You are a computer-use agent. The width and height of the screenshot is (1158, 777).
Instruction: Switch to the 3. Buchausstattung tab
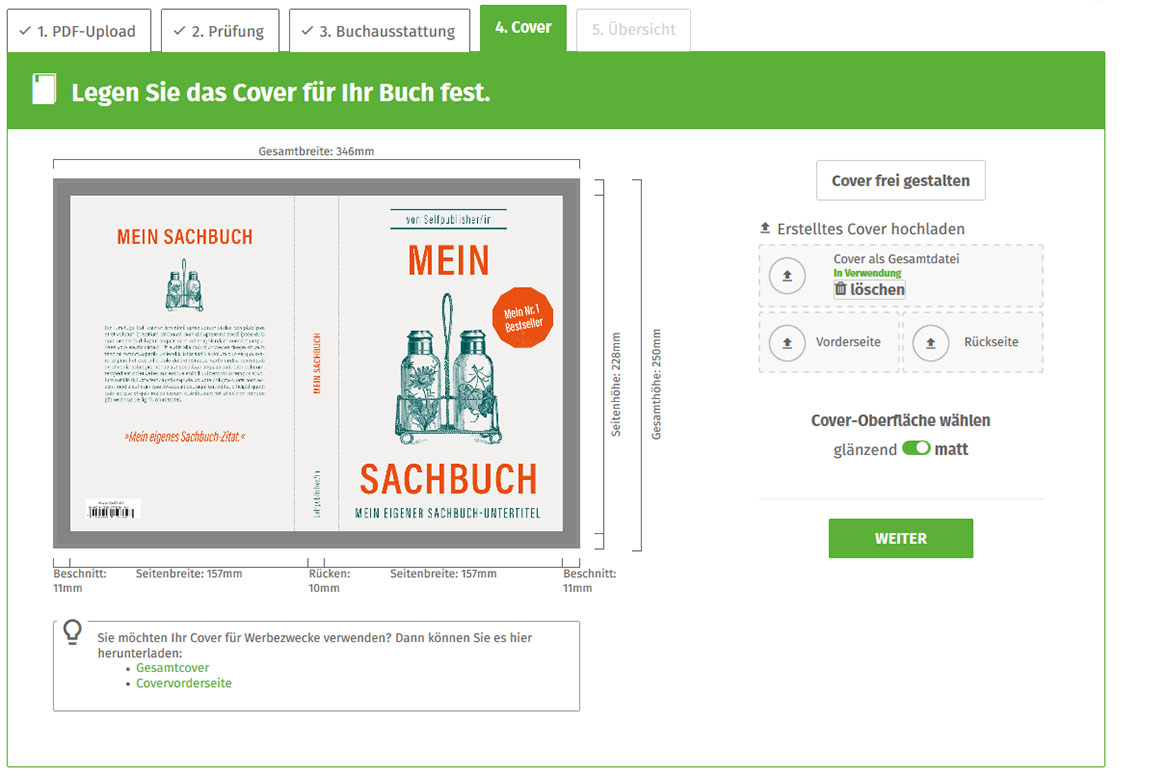point(379,31)
